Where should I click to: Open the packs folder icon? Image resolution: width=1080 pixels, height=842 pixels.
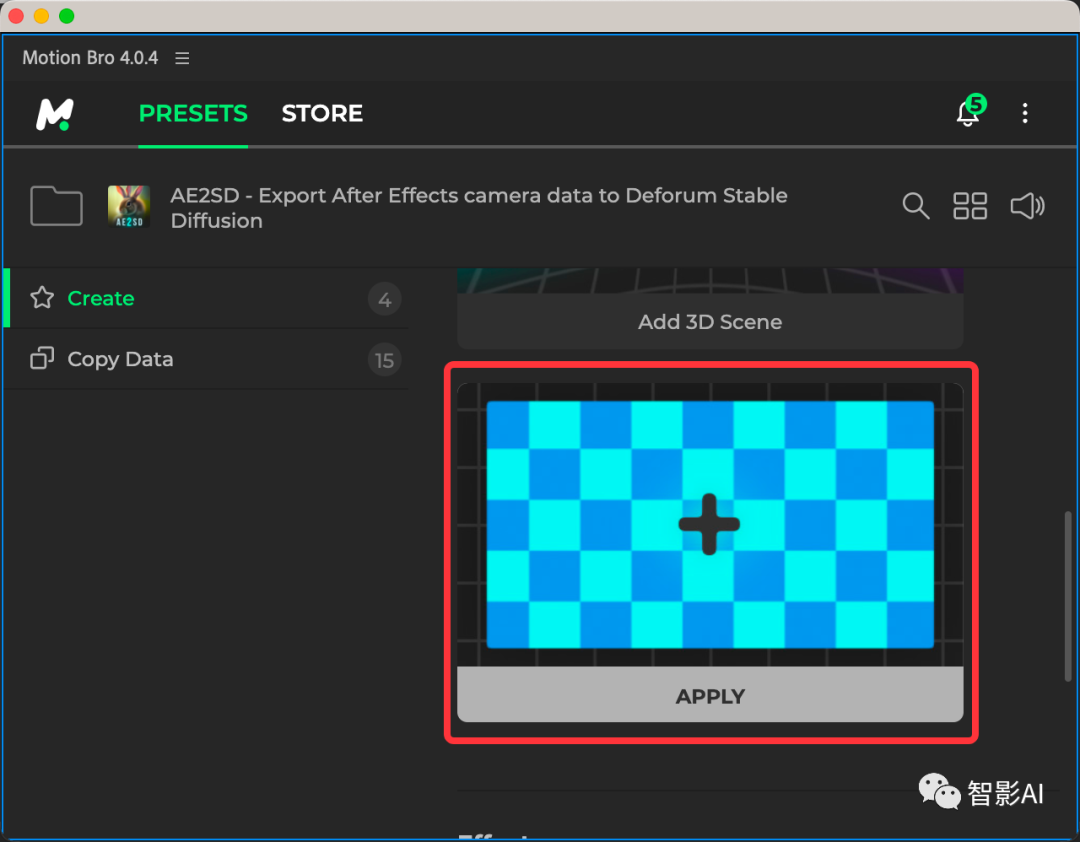point(56,205)
